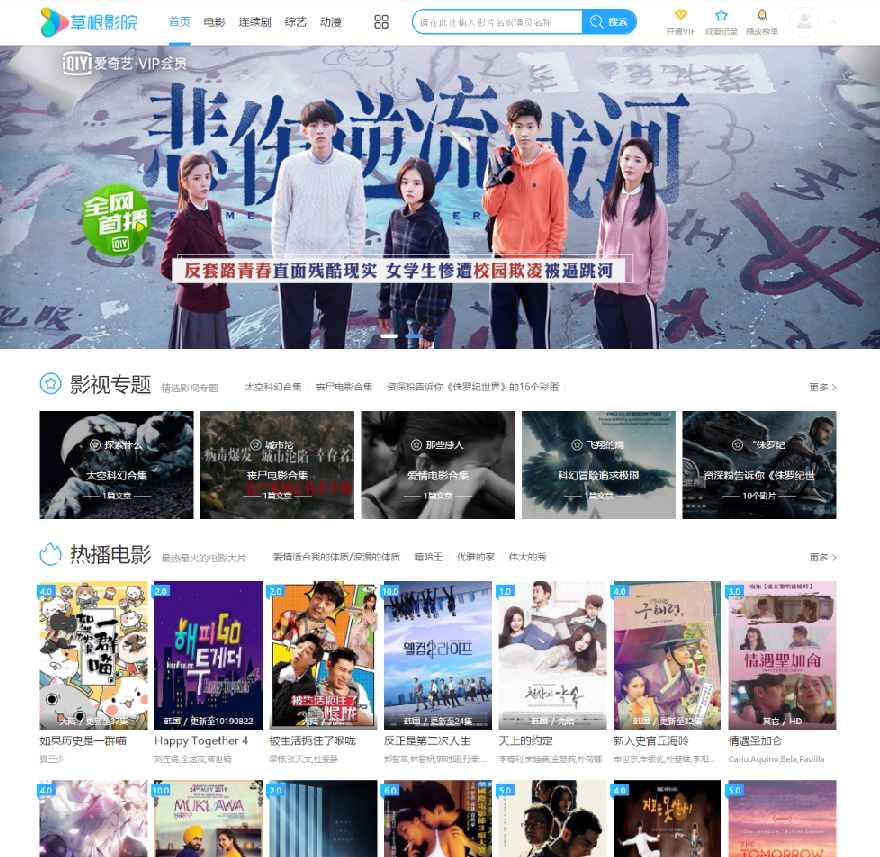Click the 天上的约定 title text
The width and height of the screenshot is (880, 857).
coord(526,741)
